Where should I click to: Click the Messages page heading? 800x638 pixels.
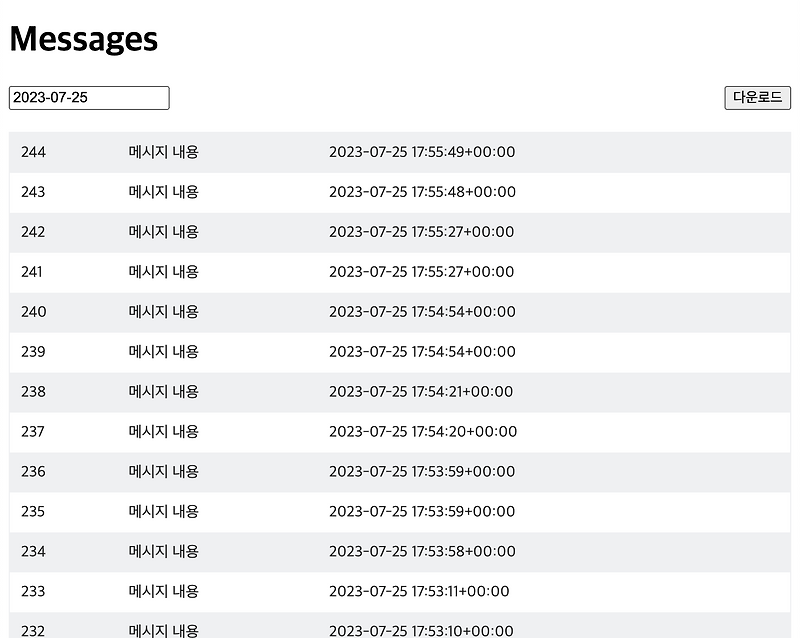pyautogui.click(x=84, y=39)
